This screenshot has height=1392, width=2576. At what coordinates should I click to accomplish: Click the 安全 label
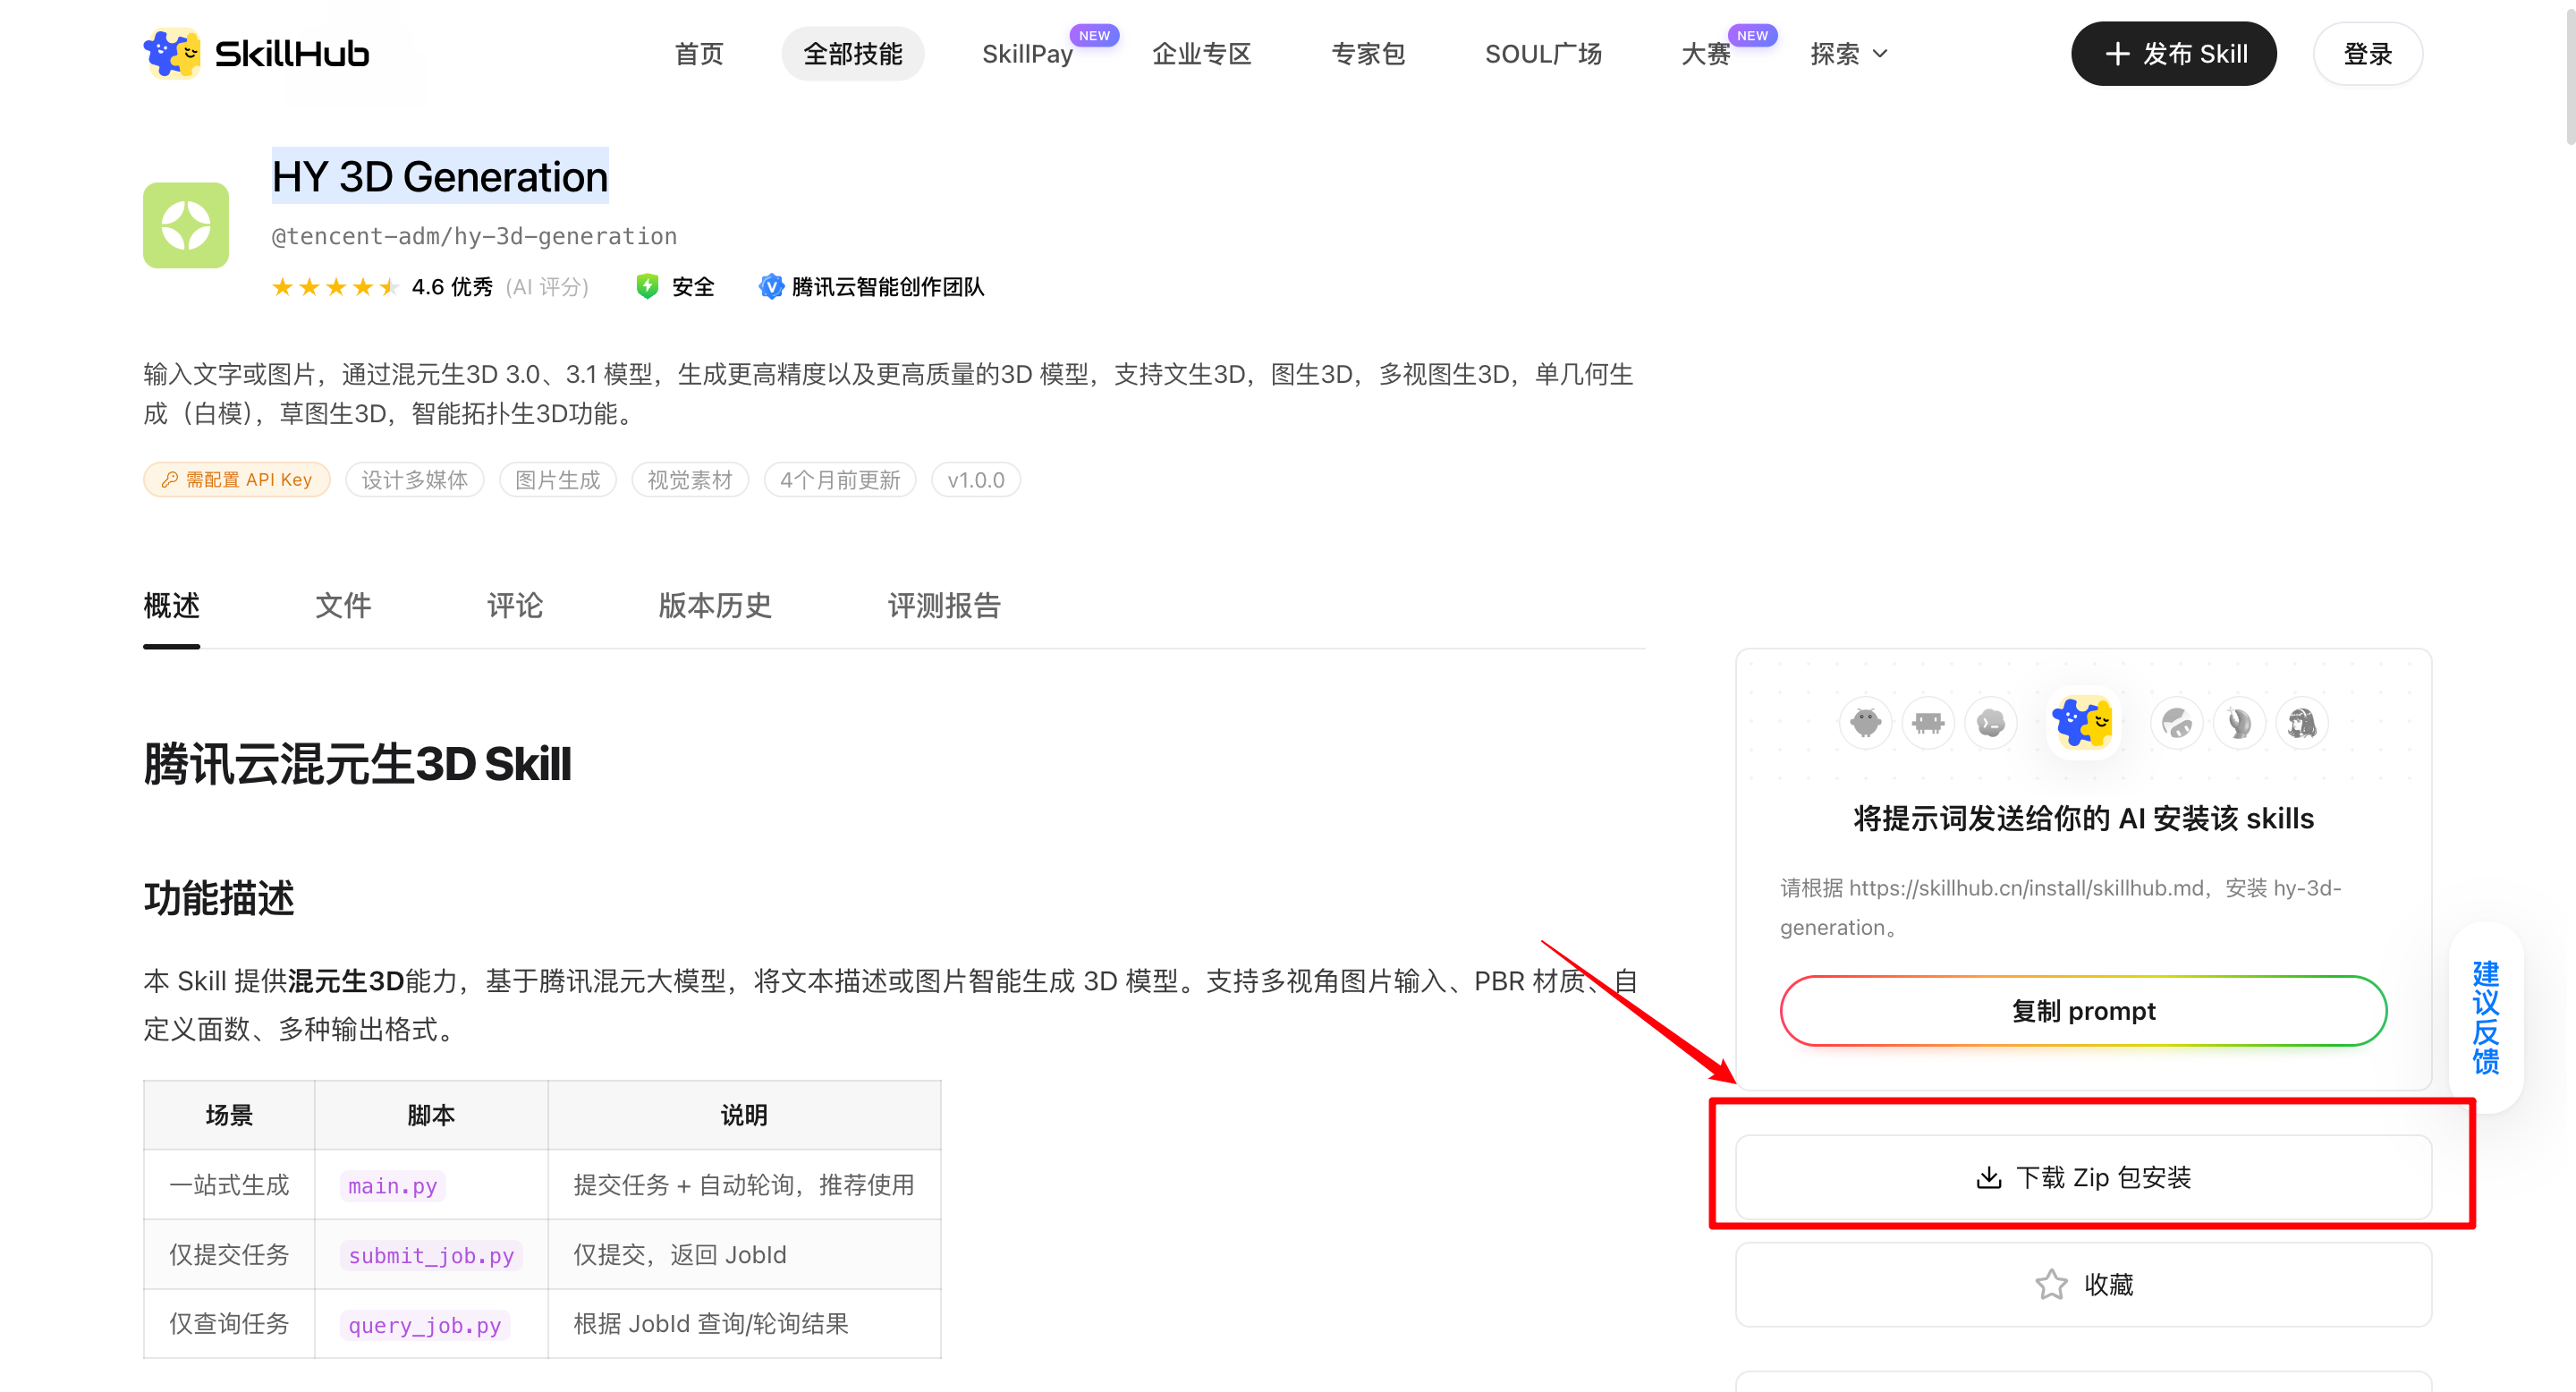[x=693, y=287]
